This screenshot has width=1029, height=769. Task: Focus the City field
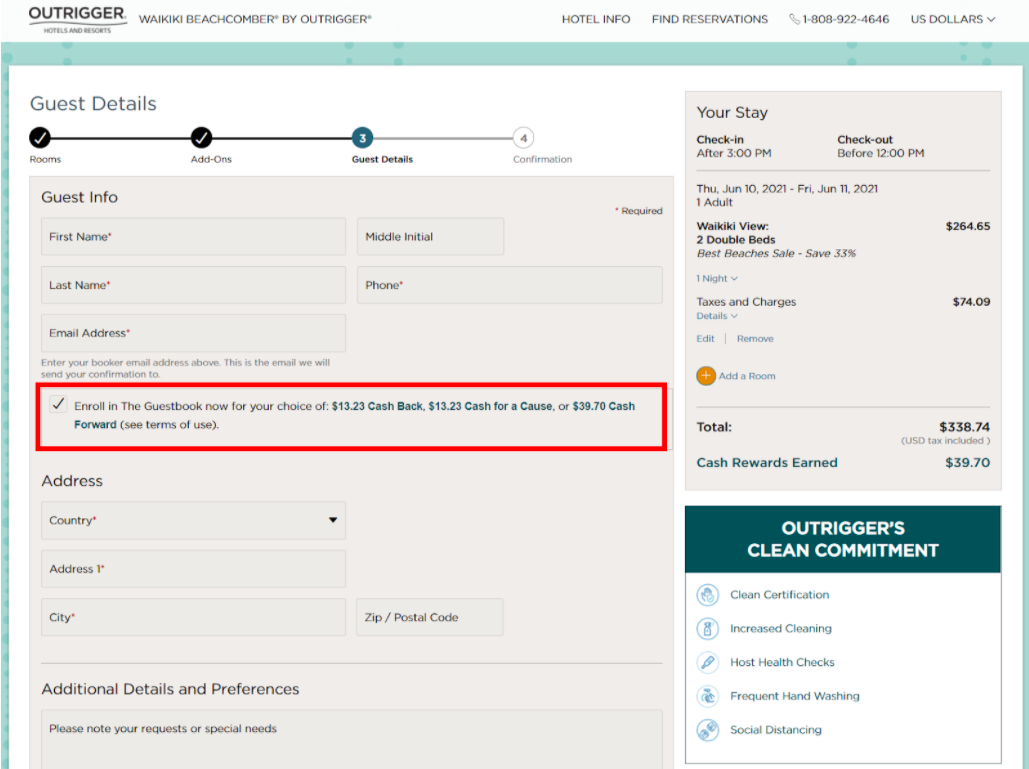coord(193,617)
